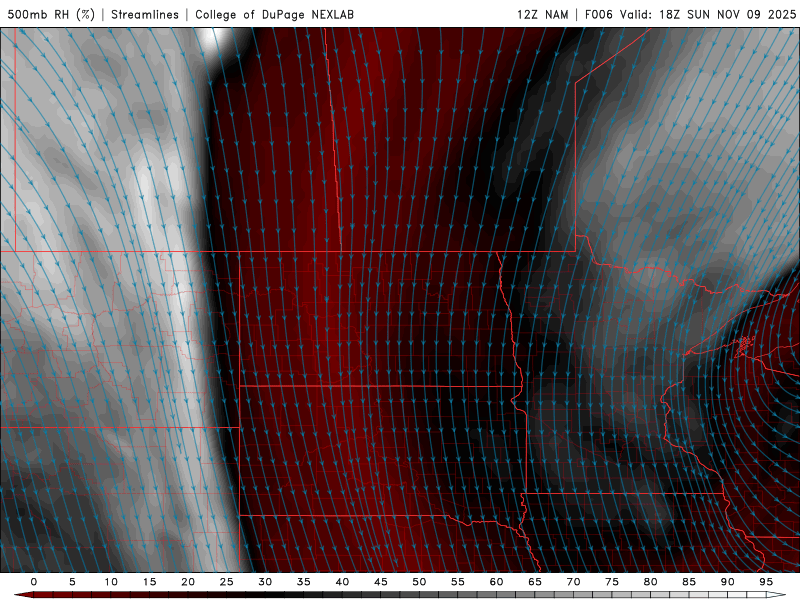Viewport: 800px width, 600px height.
Task: Click the 75 value on the color scale
Action: (612, 582)
